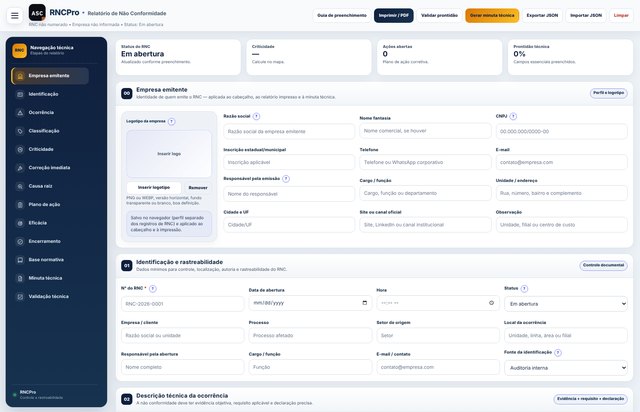Screen dimensions: 640x412
Task: Click the Razão social input field
Action: (289, 131)
